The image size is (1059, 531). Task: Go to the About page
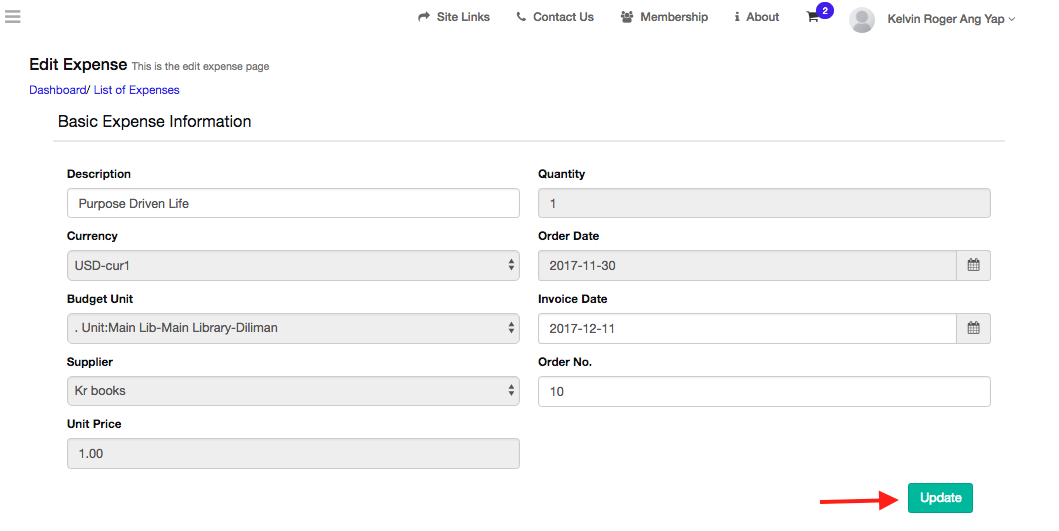point(756,17)
